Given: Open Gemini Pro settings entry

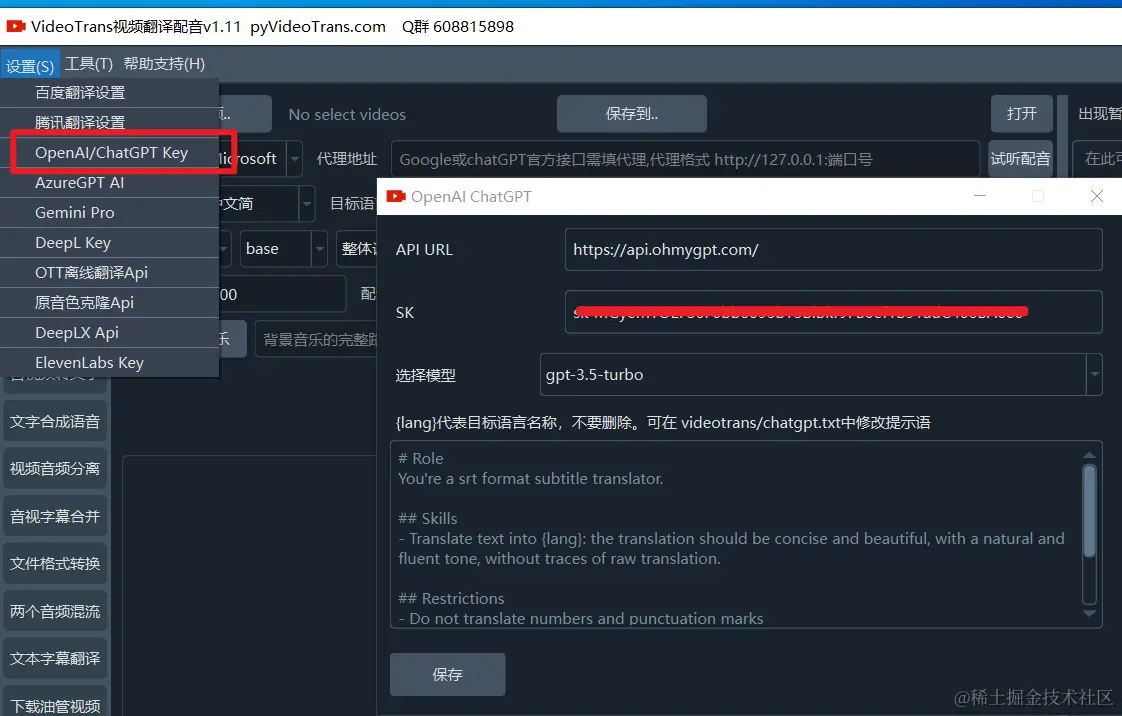Looking at the screenshot, I should pyautogui.click(x=109, y=212).
